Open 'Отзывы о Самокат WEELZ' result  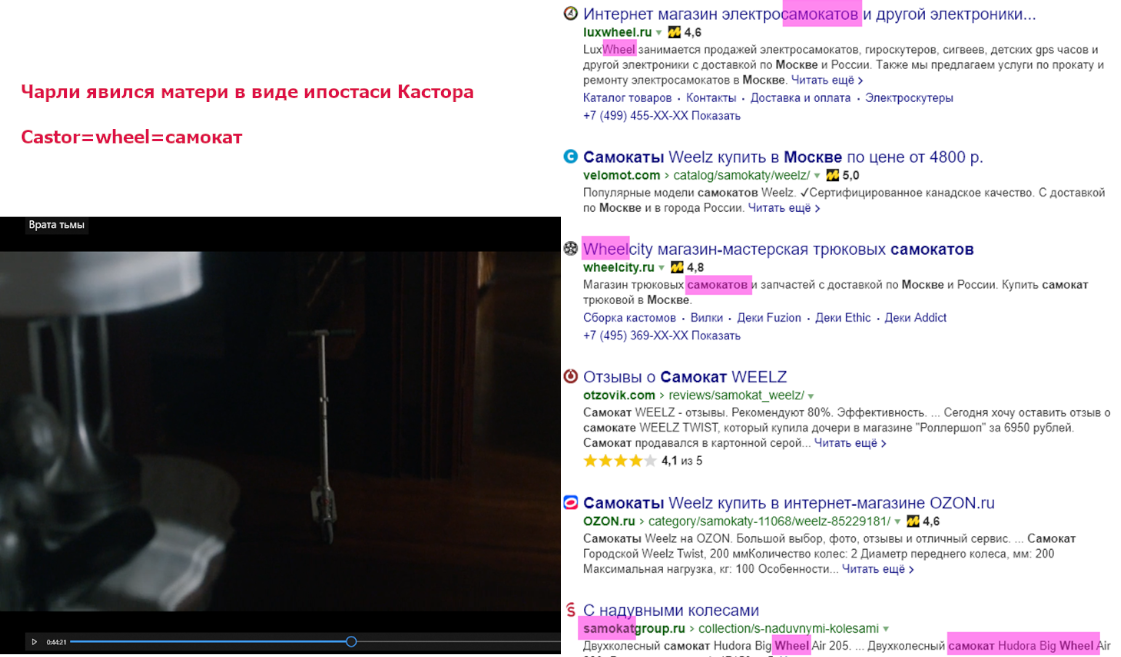click(x=685, y=377)
